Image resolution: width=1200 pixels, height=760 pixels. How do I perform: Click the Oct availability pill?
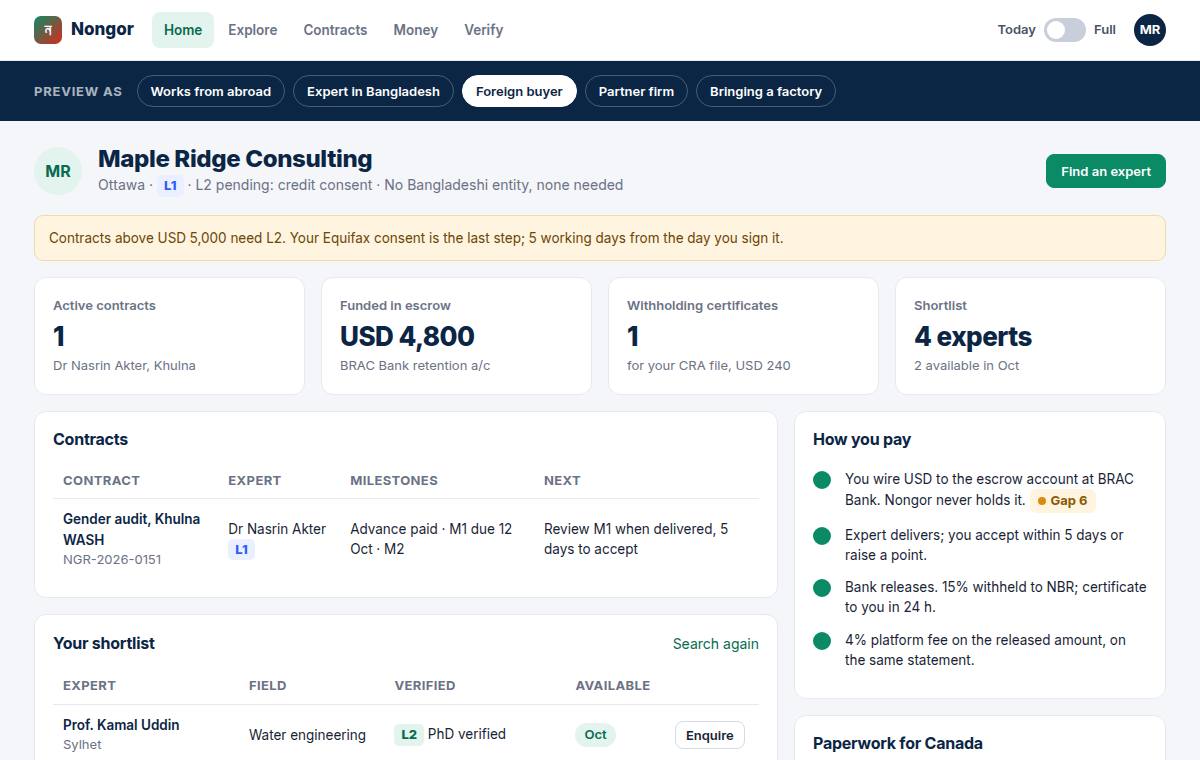coord(595,735)
